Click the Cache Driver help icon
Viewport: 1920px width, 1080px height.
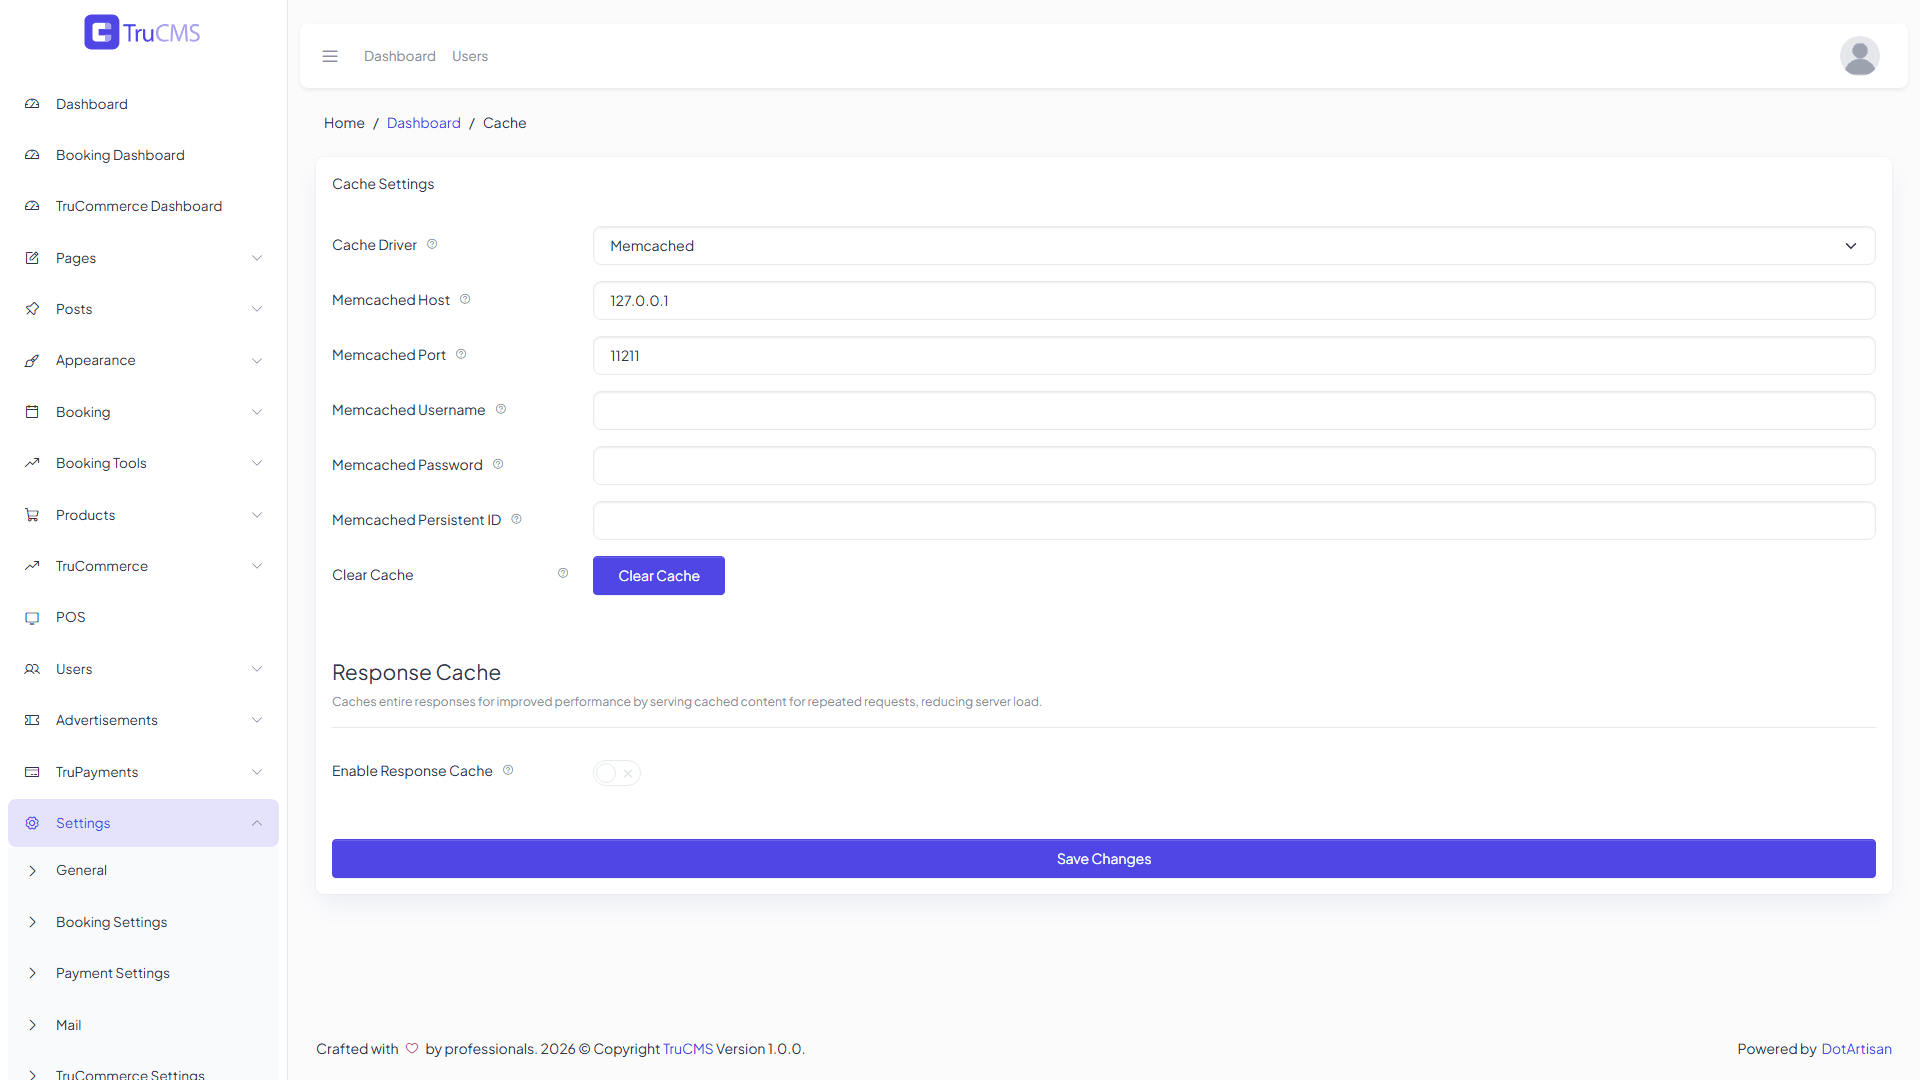[432, 244]
